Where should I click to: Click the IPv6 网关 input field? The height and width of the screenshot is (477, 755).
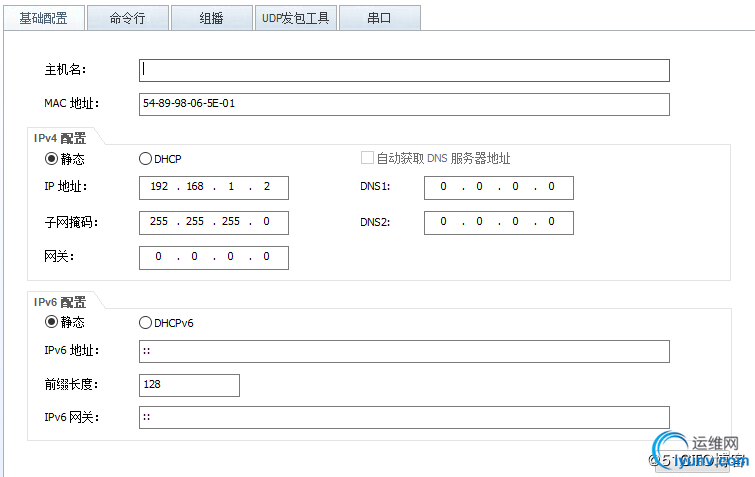click(404, 417)
